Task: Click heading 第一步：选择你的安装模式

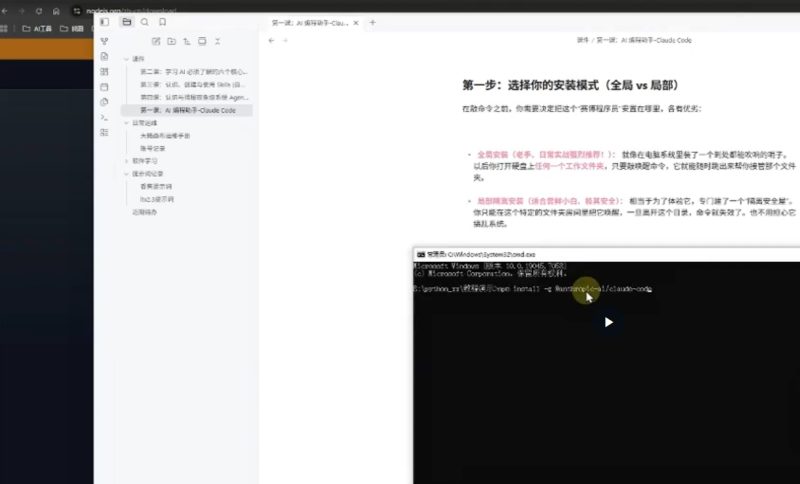Action: point(570,85)
